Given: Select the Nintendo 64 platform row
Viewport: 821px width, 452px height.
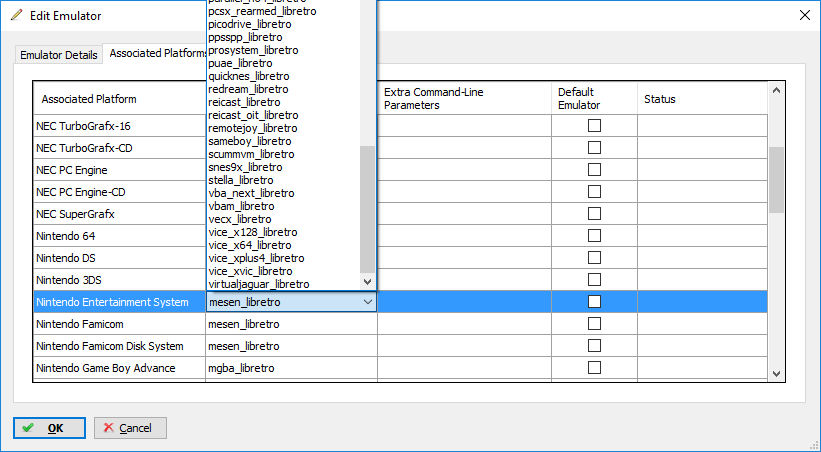Looking at the screenshot, I should point(119,236).
